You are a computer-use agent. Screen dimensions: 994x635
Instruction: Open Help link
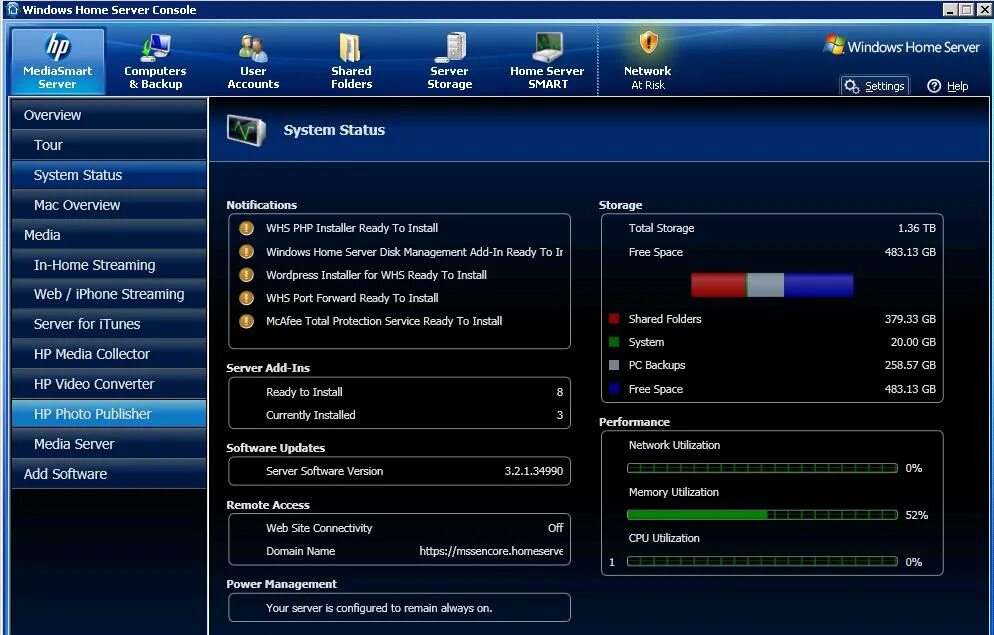948,86
